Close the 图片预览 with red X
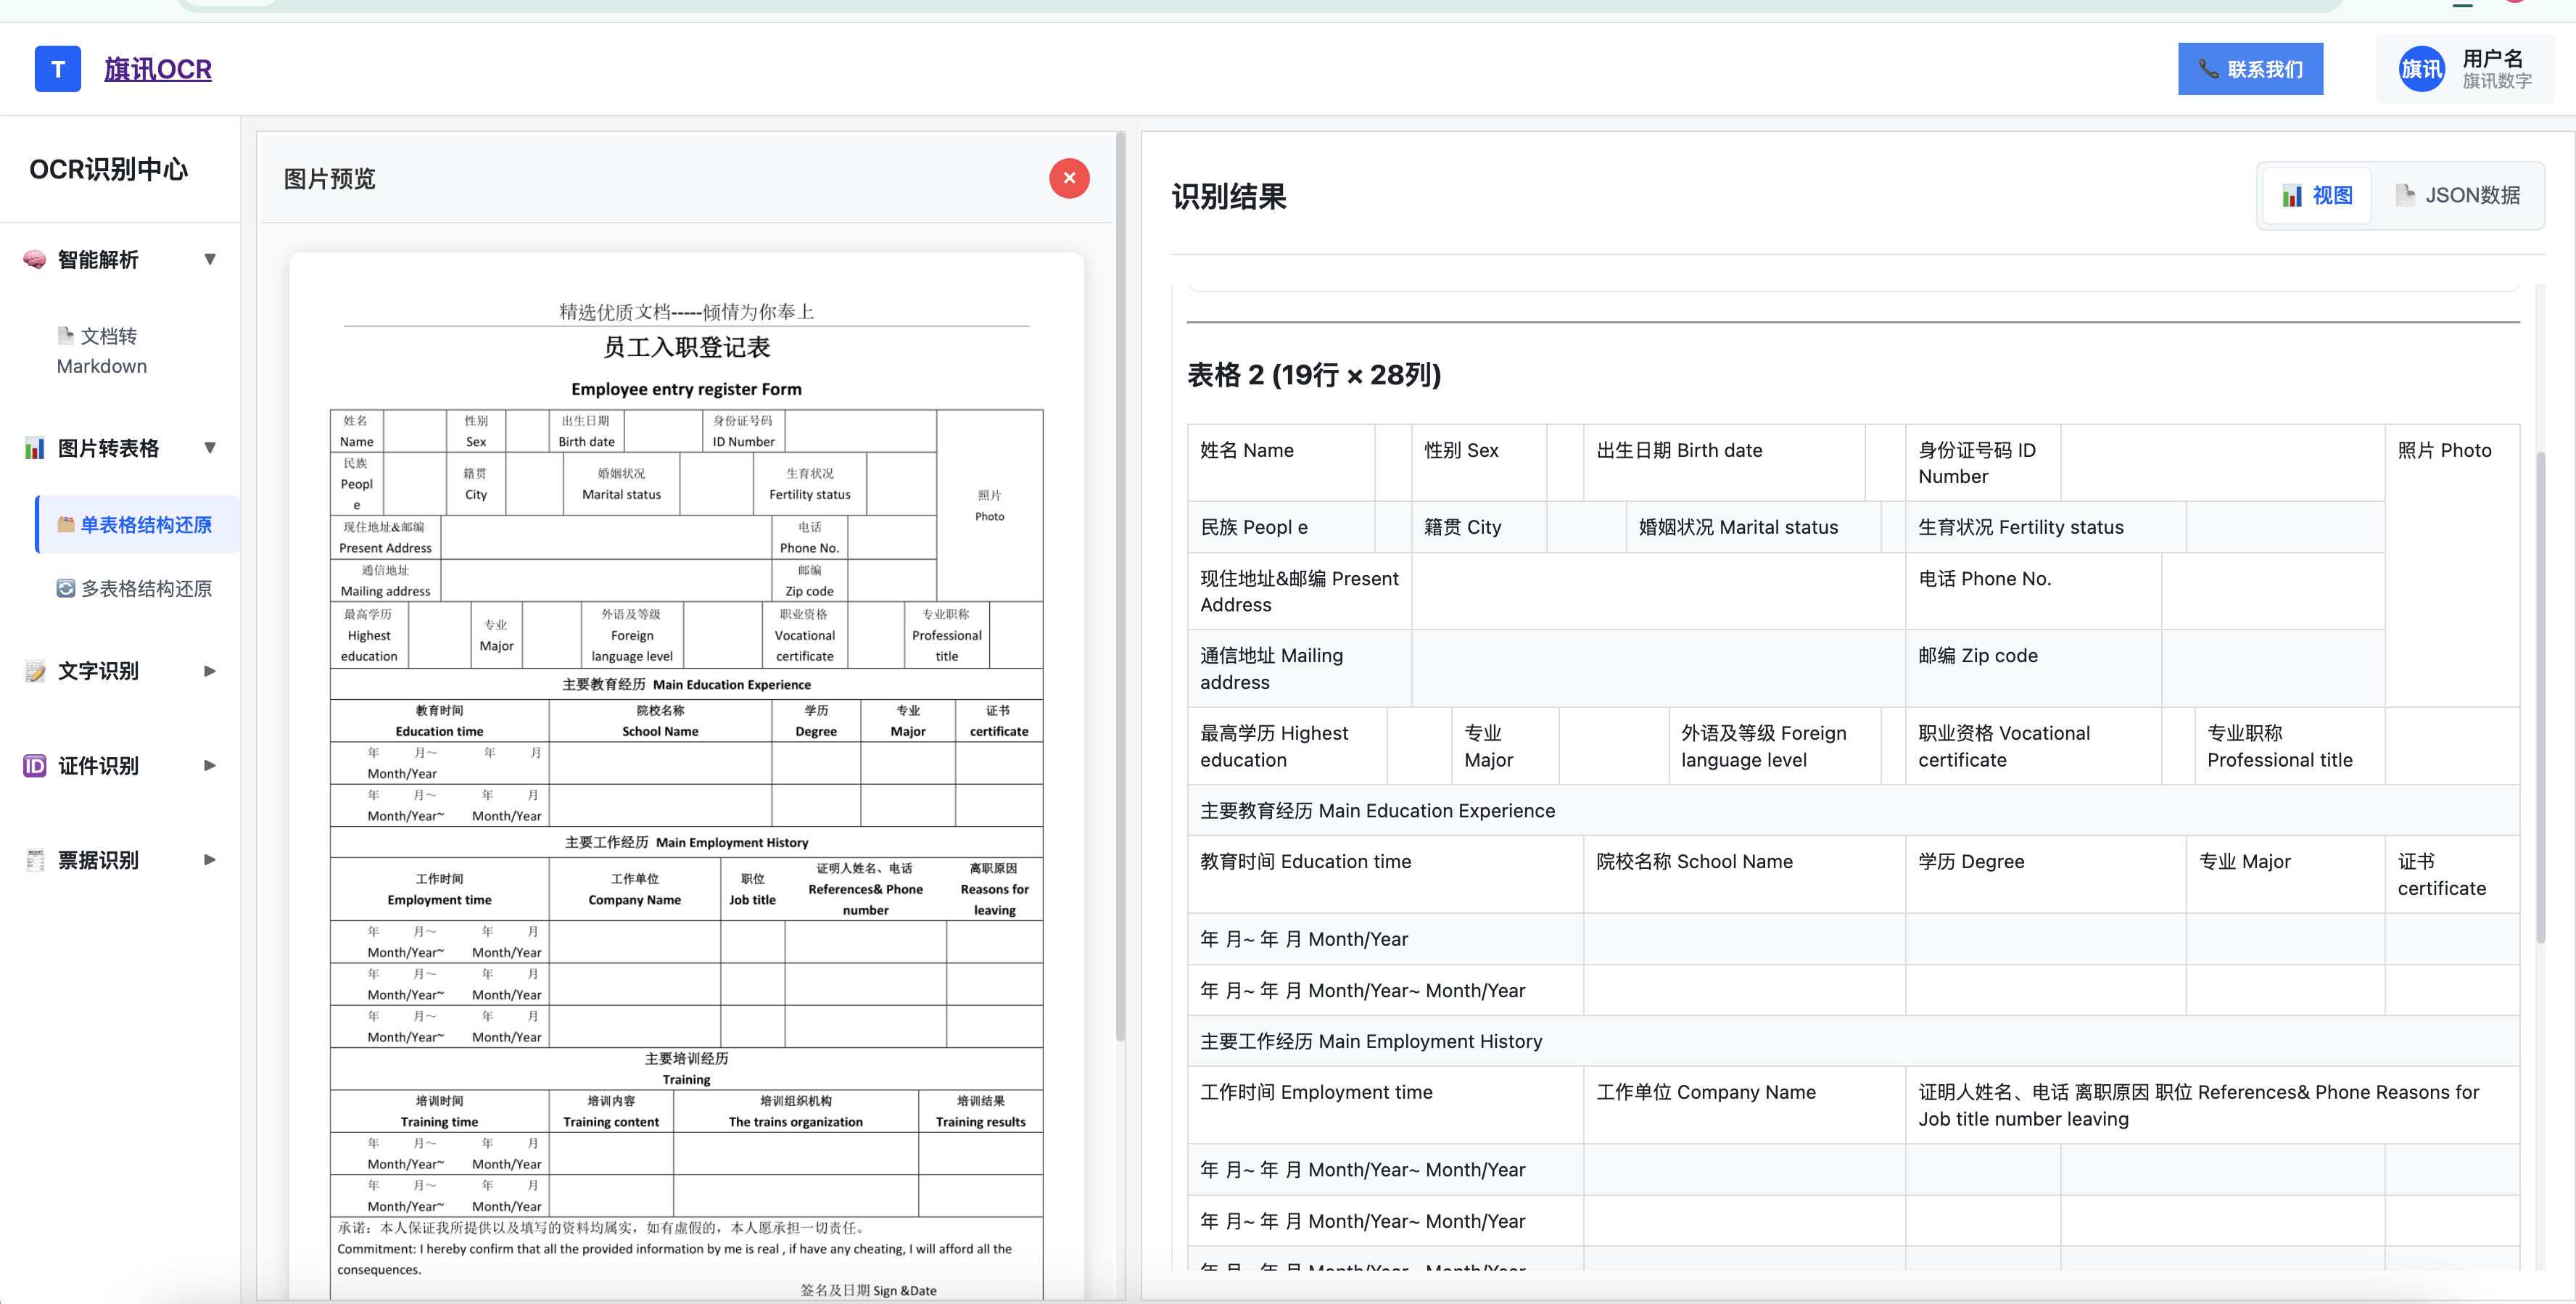This screenshot has height=1304, width=2576. tap(1069, 178)
